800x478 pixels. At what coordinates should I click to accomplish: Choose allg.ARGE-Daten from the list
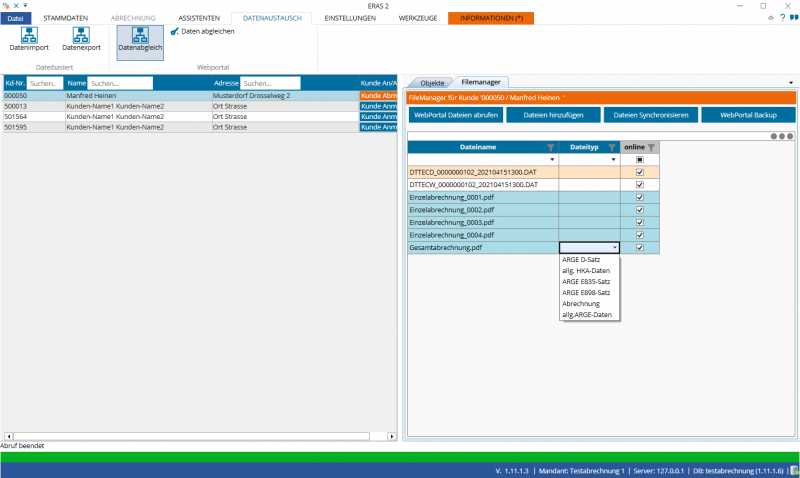[x=589, y=315]
